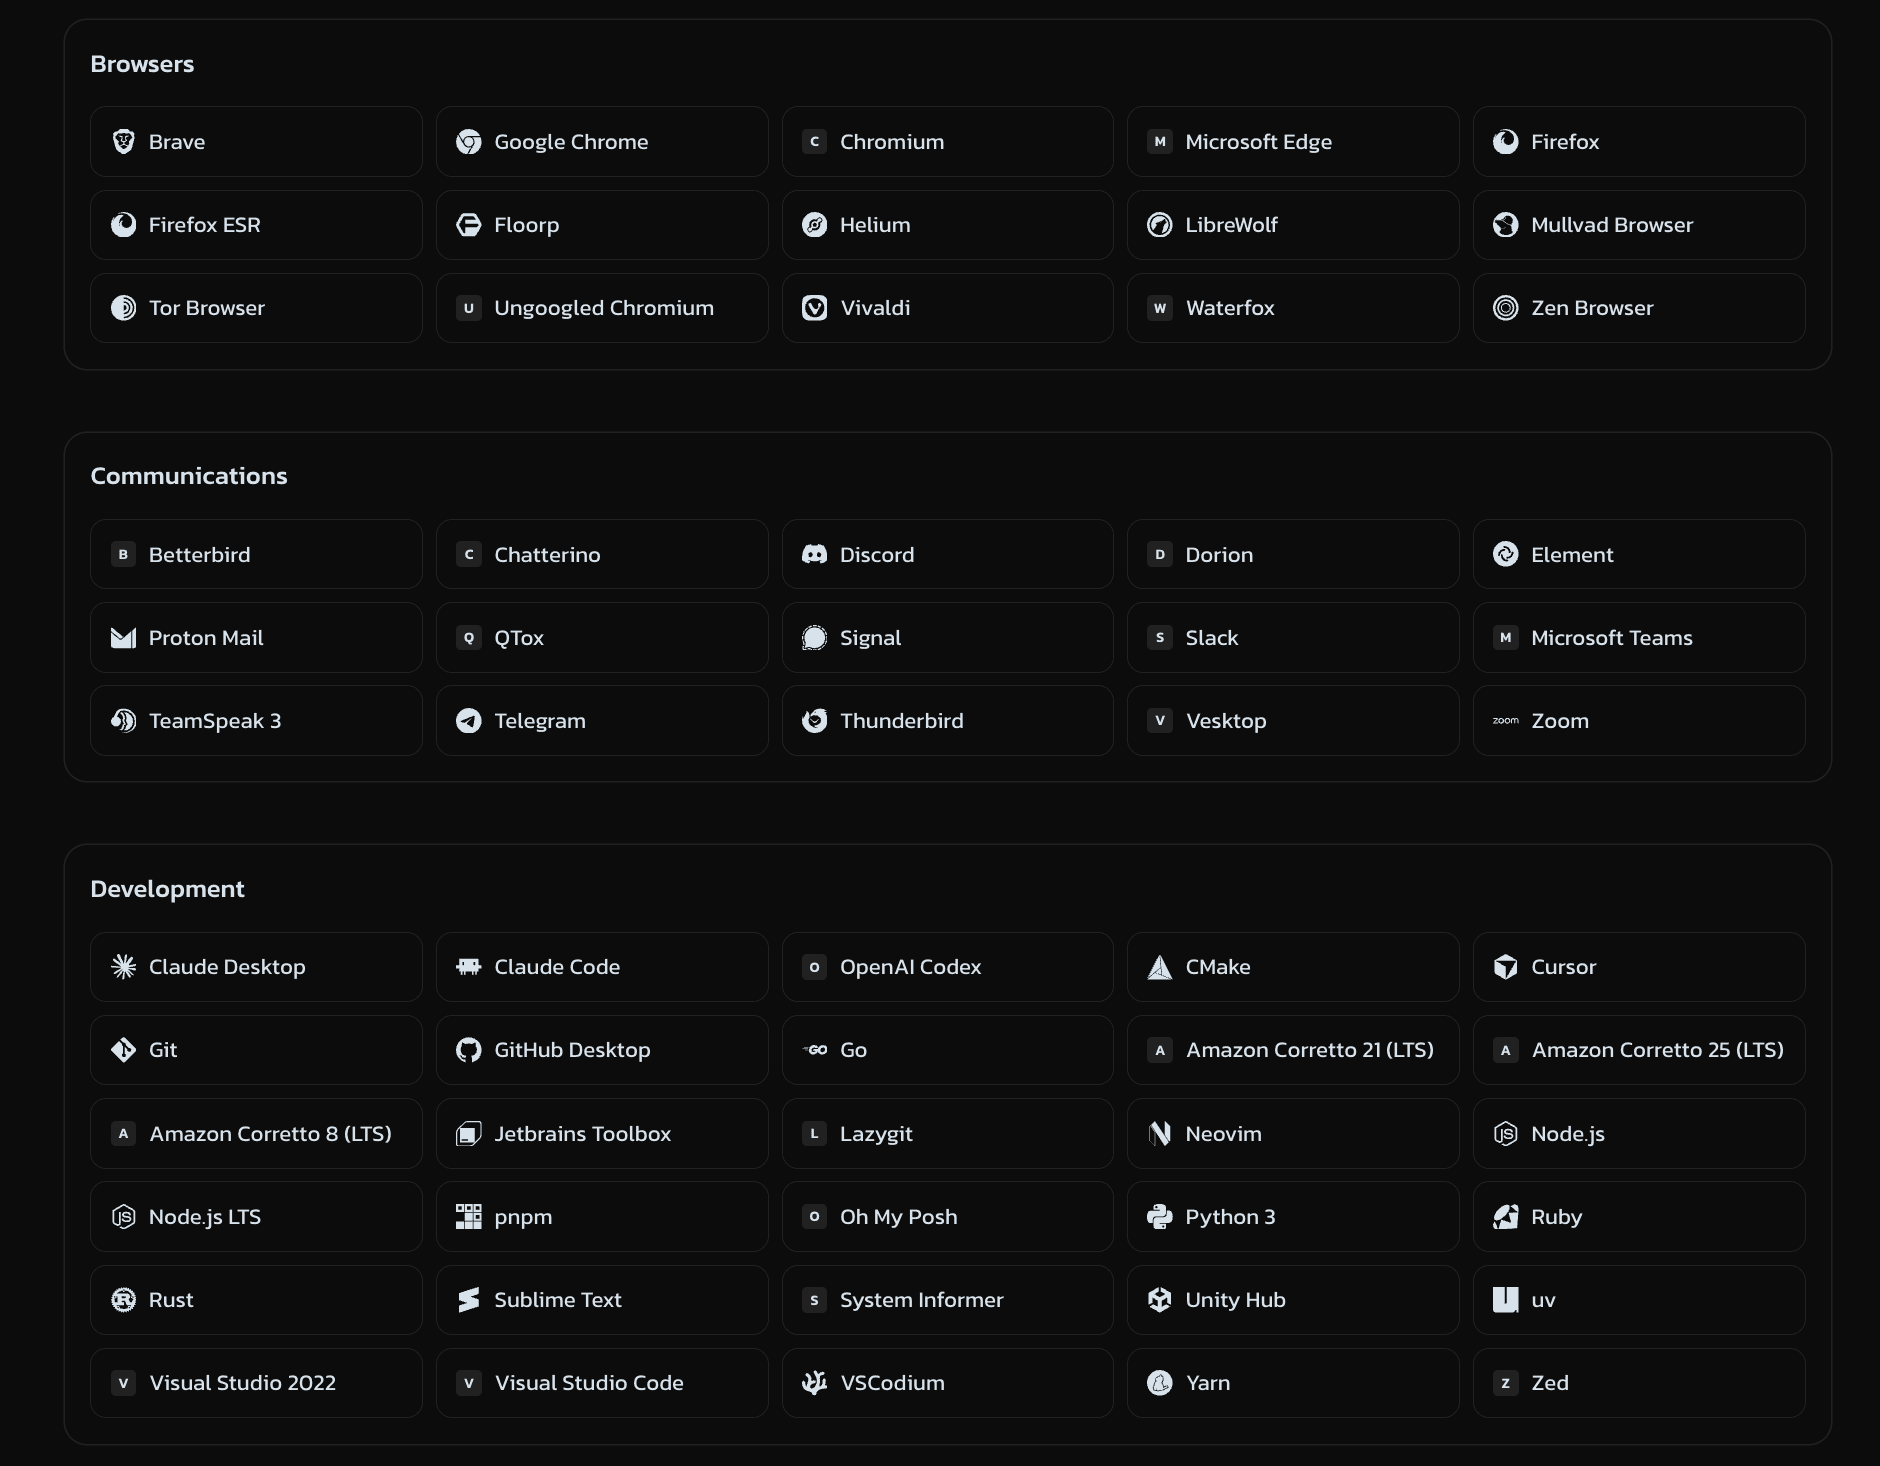
Task: Choose the Microsoft Edge browser card
Action: [1293, 142]
